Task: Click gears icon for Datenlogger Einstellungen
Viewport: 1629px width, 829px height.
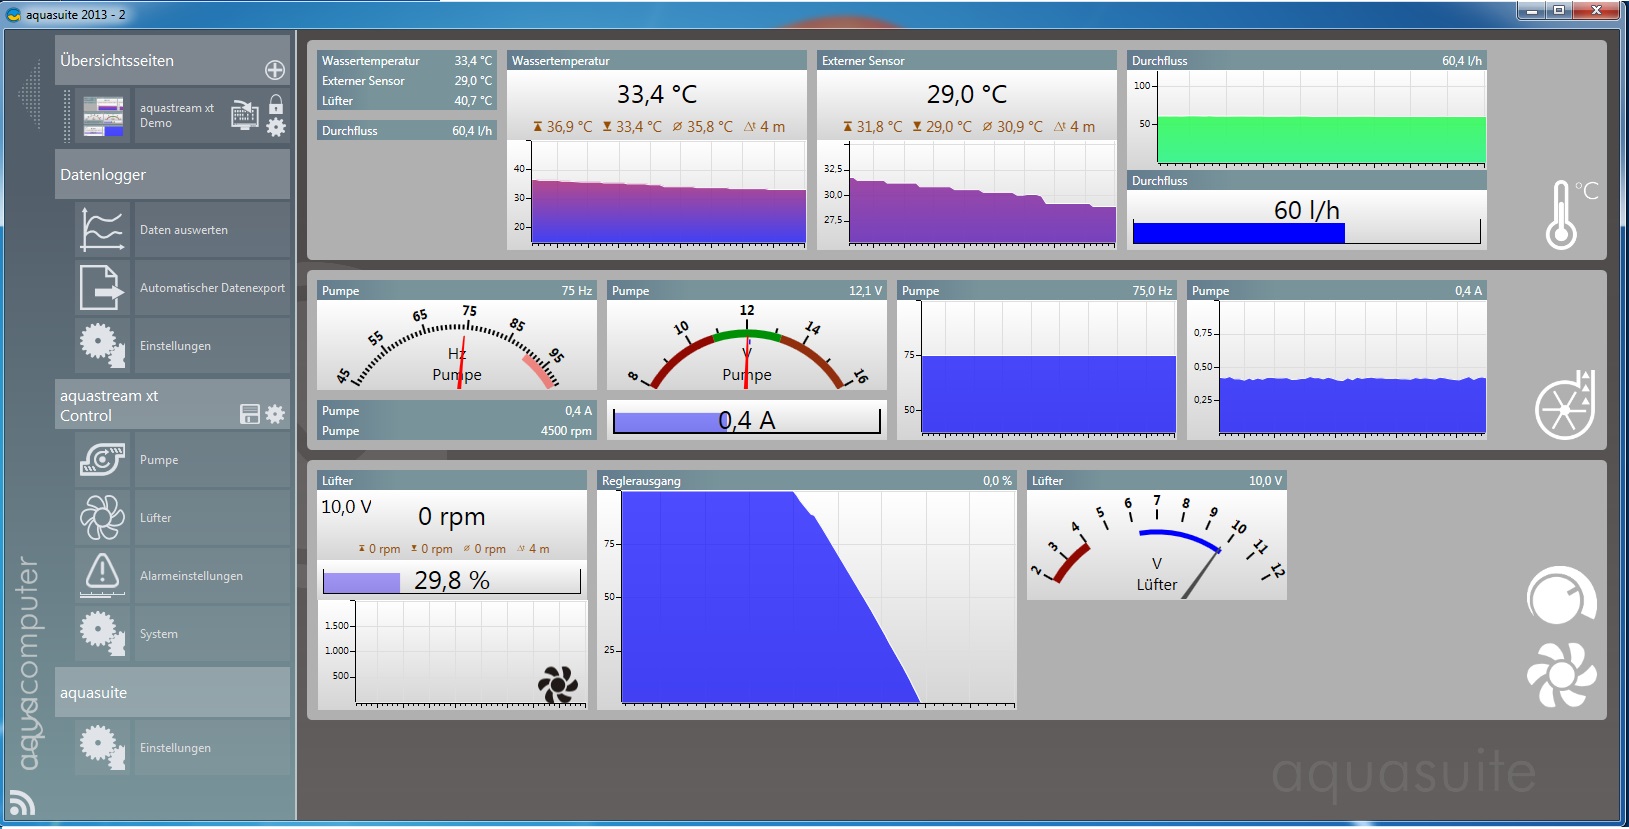Action: [103, 346]
